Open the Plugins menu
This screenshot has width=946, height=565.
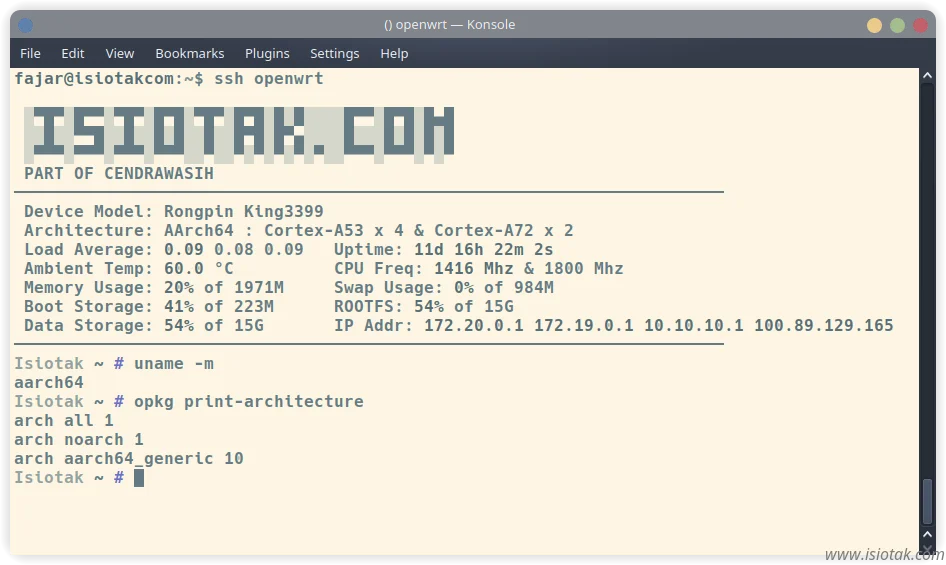(x=267, y=53)
